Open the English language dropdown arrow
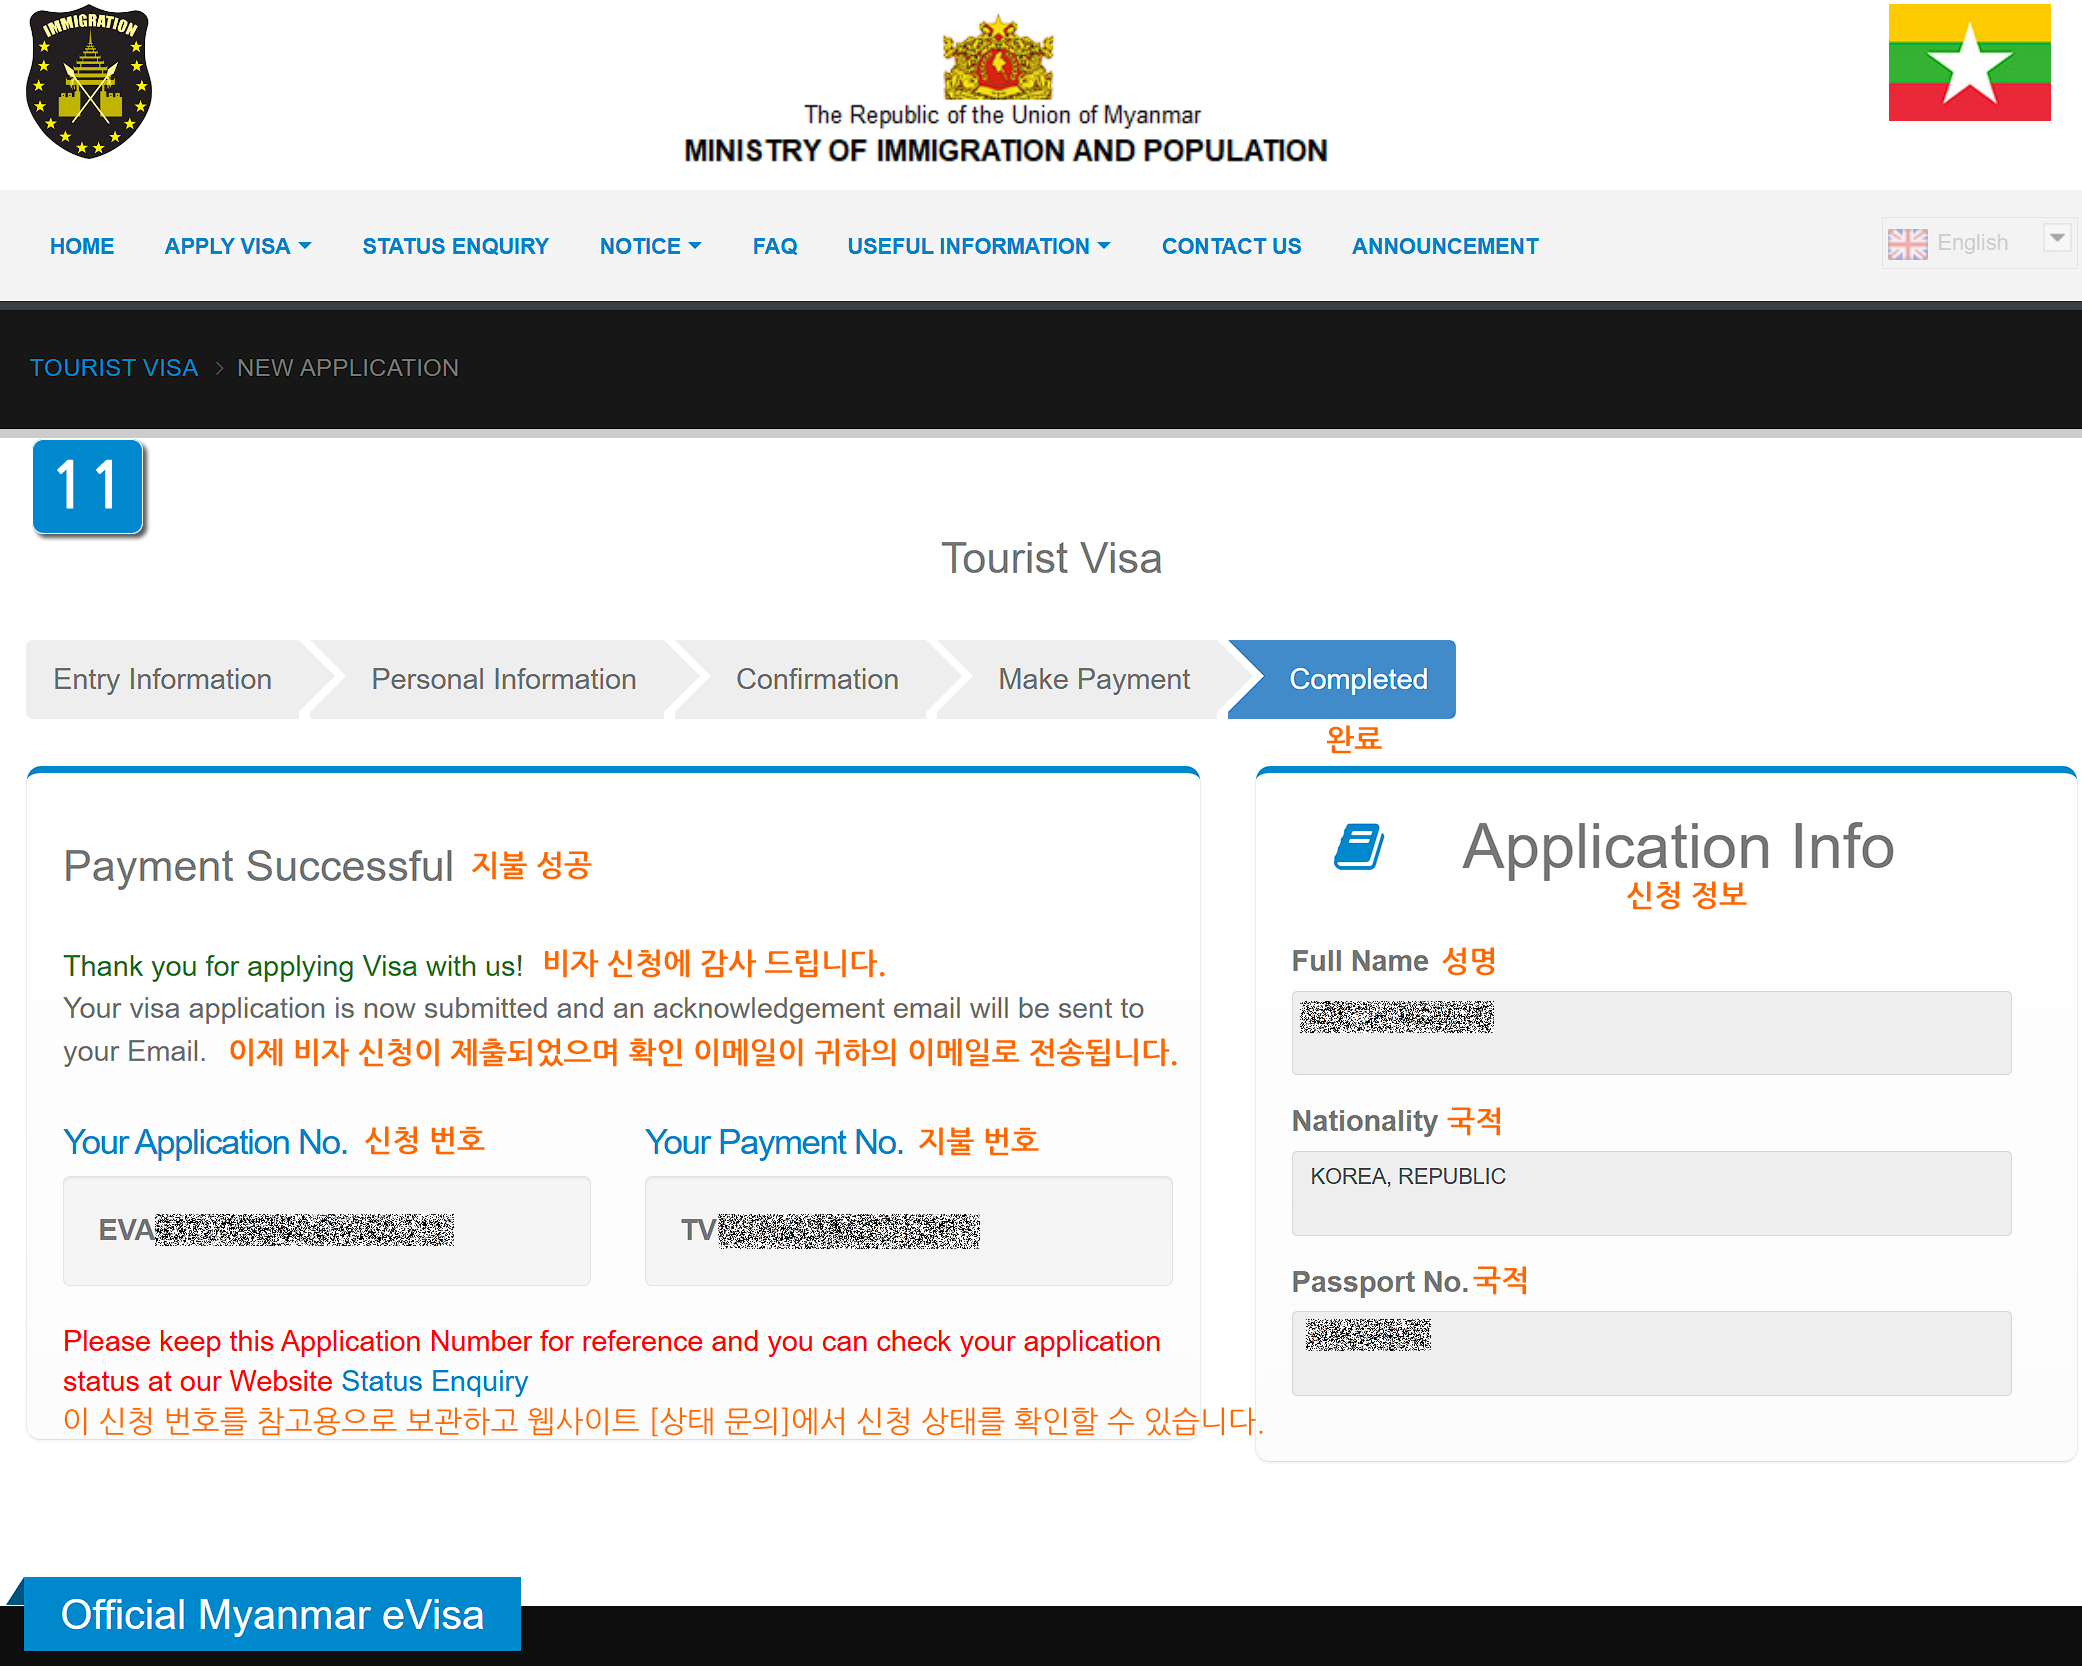2082x1666 pixels. [x=2057, y=239]
